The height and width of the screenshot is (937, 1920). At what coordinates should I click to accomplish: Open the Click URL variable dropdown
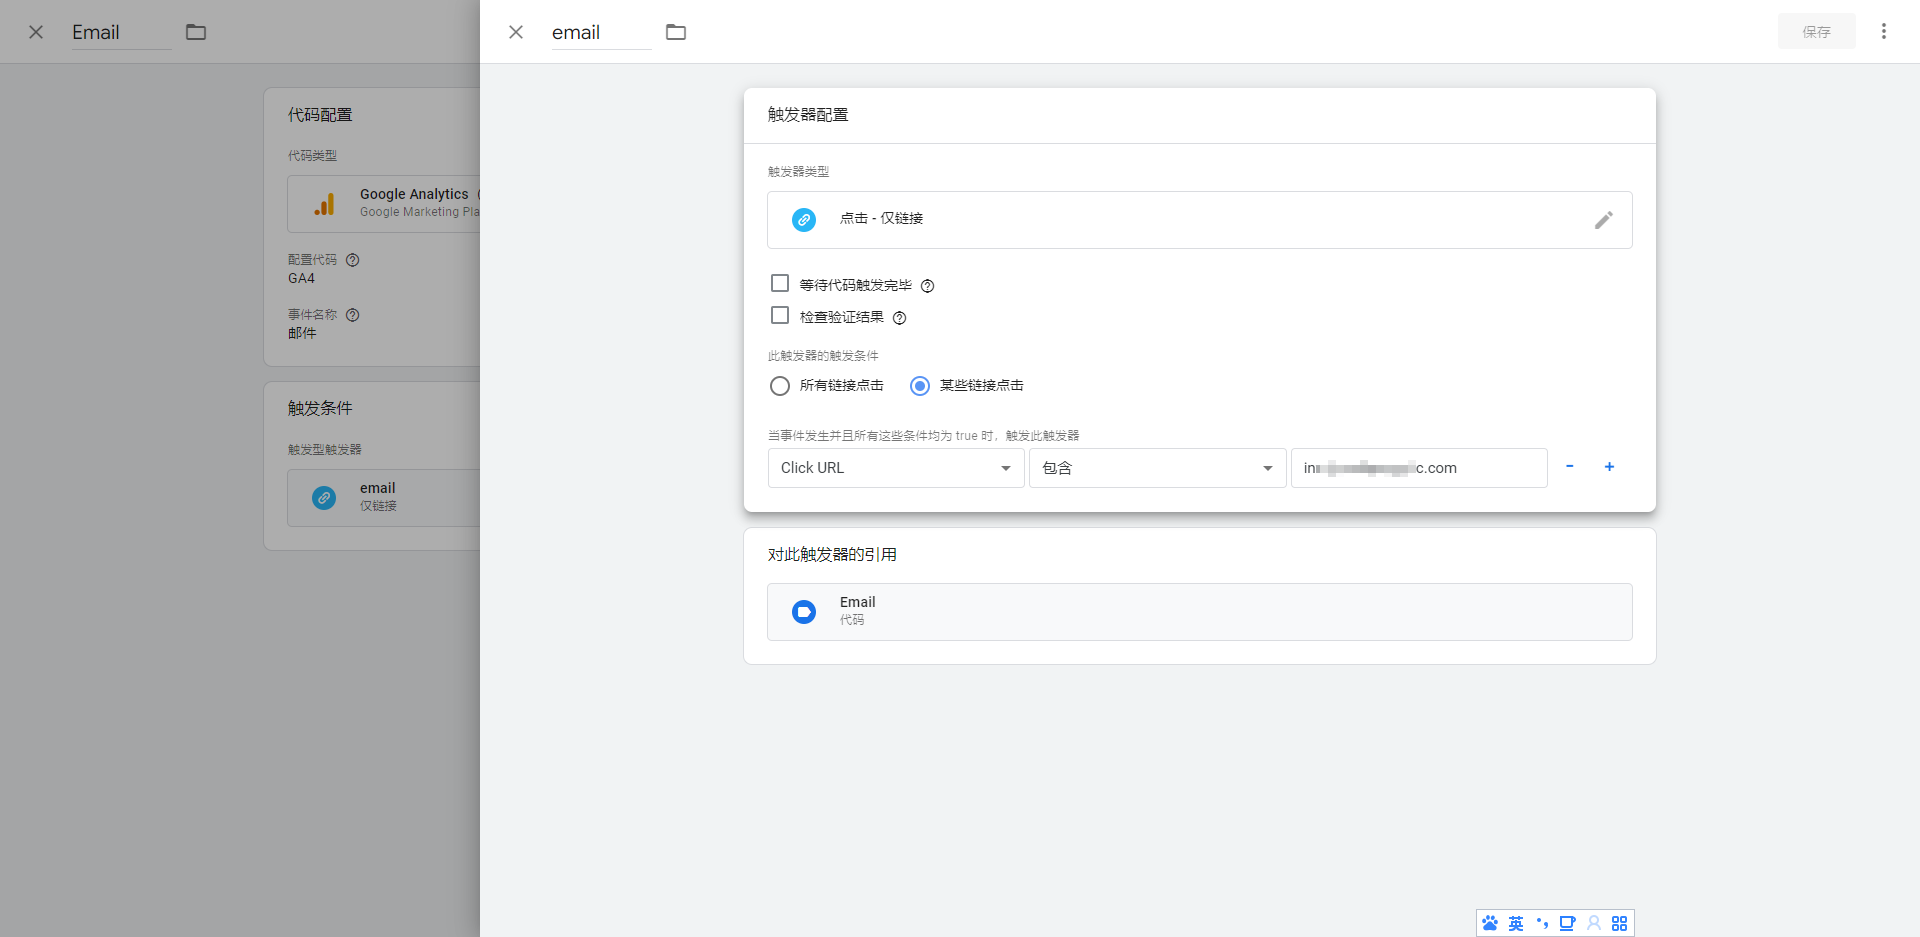pos(896,468)
